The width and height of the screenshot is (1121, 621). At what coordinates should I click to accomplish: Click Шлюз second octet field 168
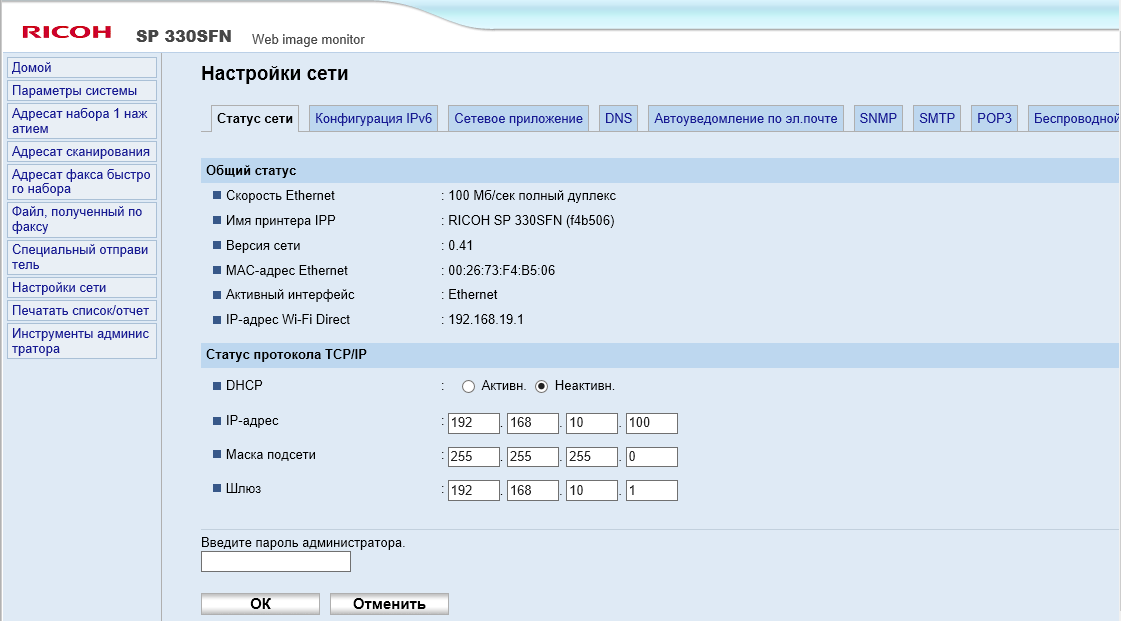point(533,490)
